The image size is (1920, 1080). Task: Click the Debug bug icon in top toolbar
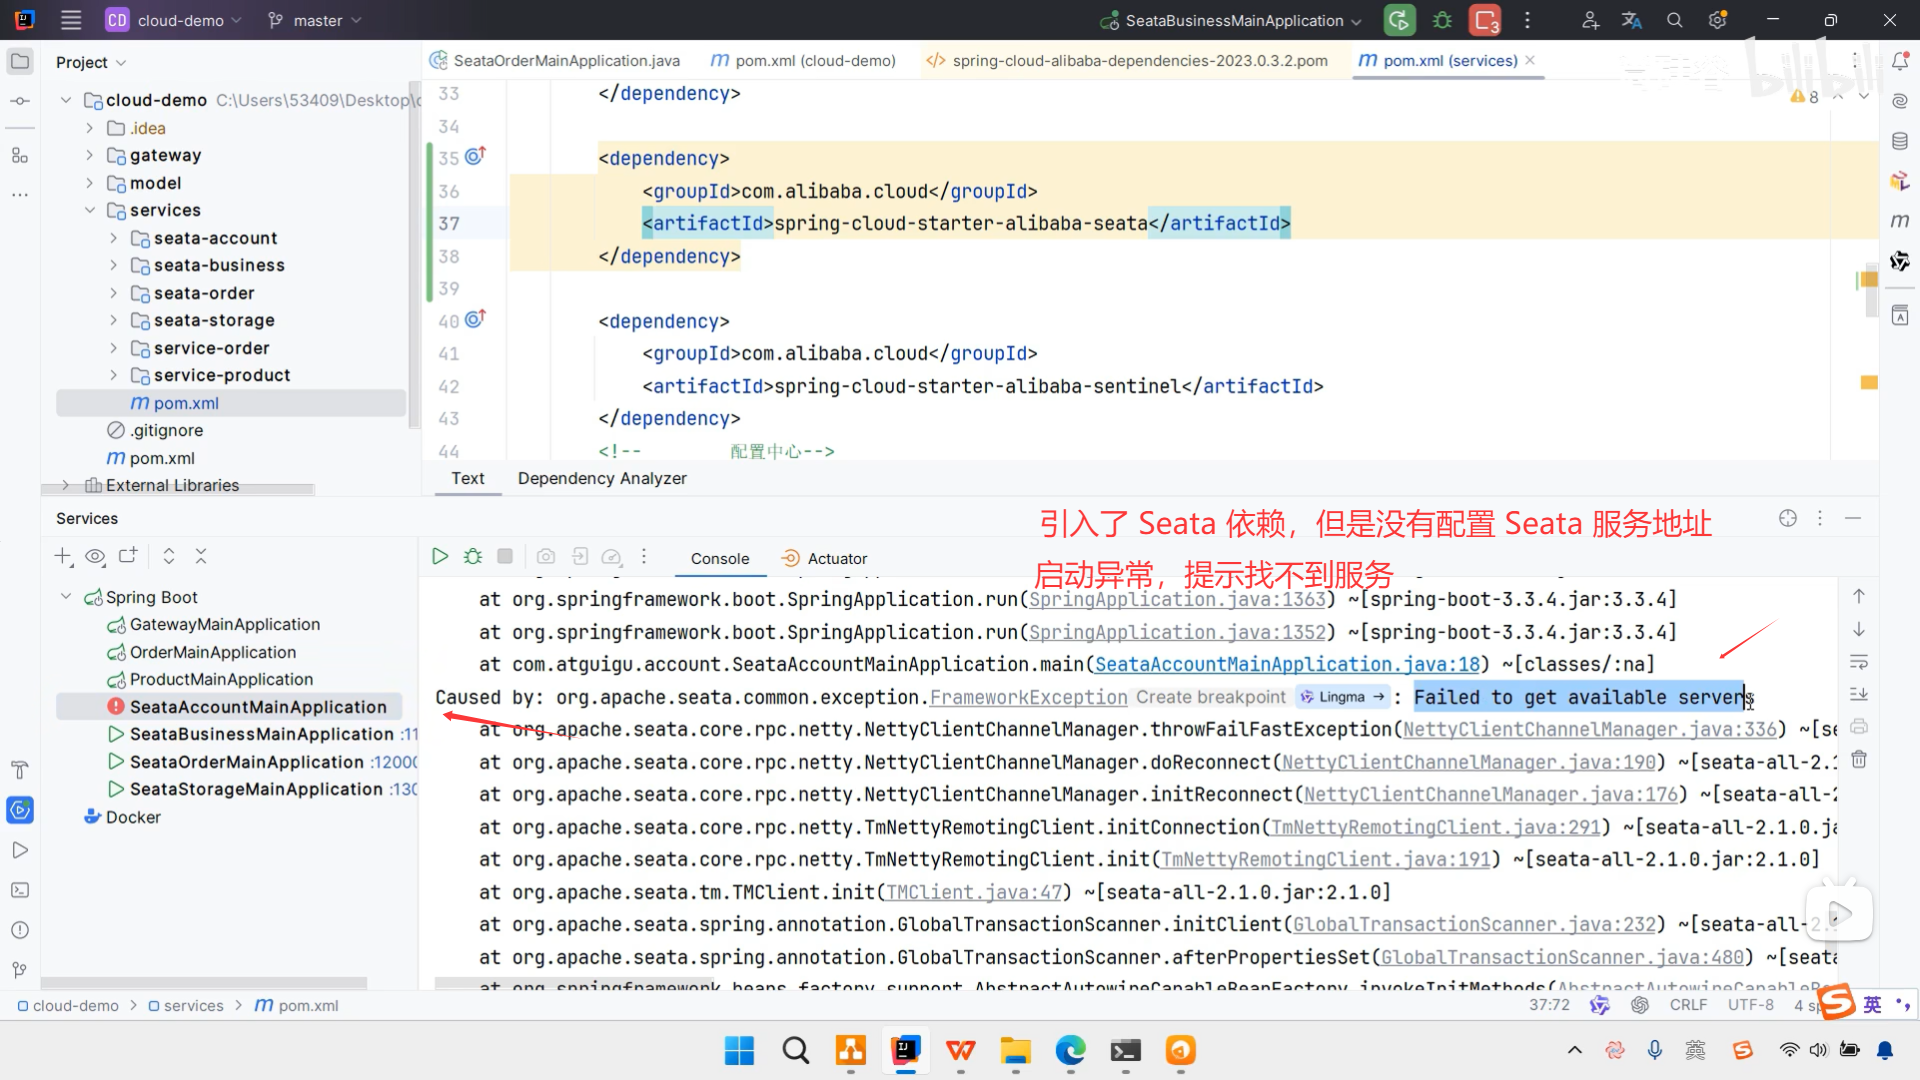tap(1442, 20)
